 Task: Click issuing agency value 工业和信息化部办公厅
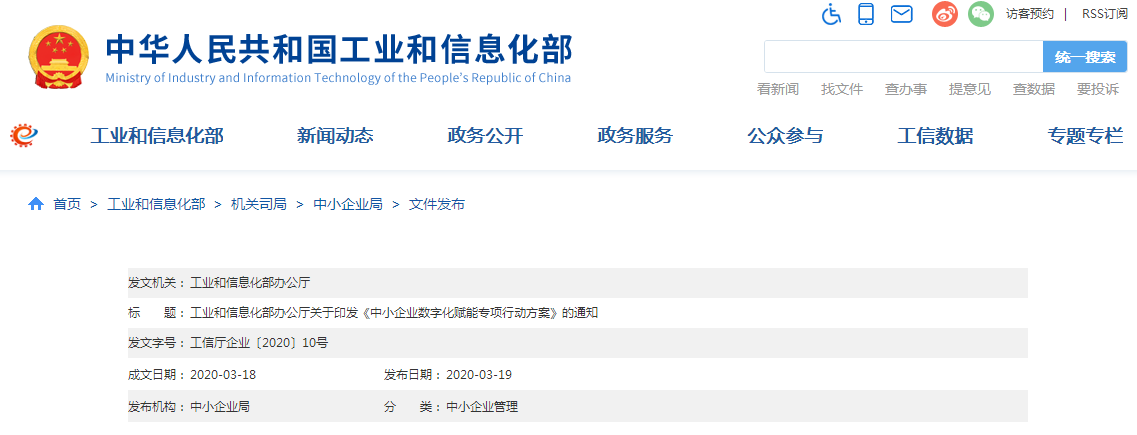pyautogui.click(x=250, y=283)
